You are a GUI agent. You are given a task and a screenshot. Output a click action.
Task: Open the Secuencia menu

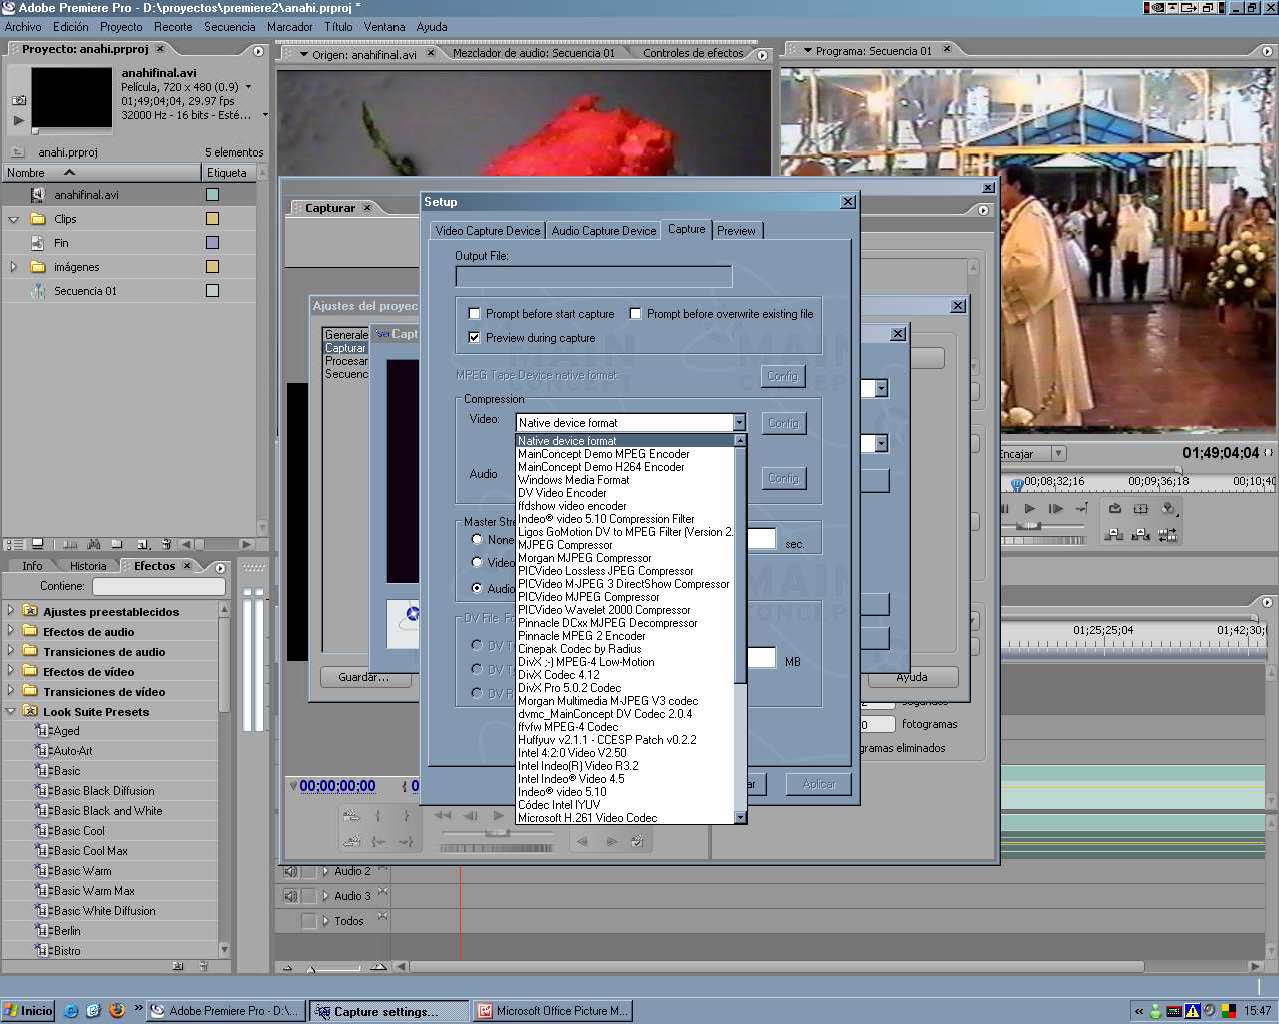[x=229, y=27]
